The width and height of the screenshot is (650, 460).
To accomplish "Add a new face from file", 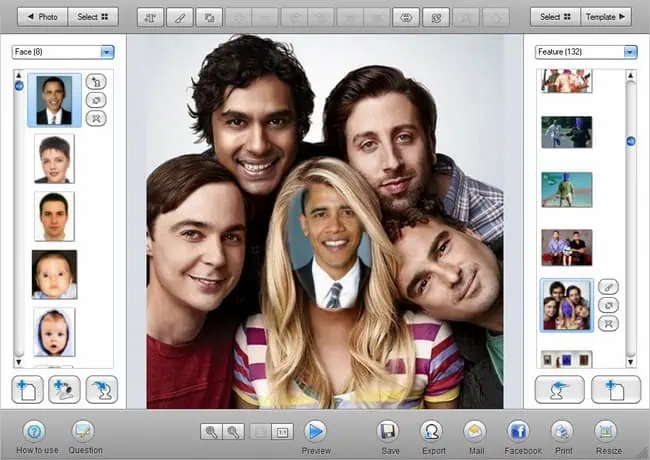I will pos(27,390).
